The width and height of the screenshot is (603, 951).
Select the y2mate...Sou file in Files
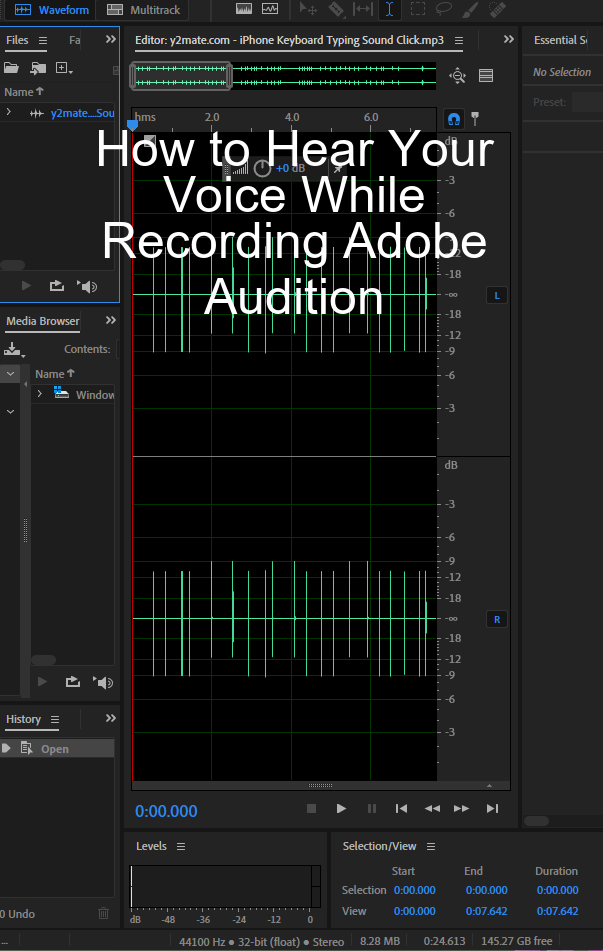pos(83,113)
